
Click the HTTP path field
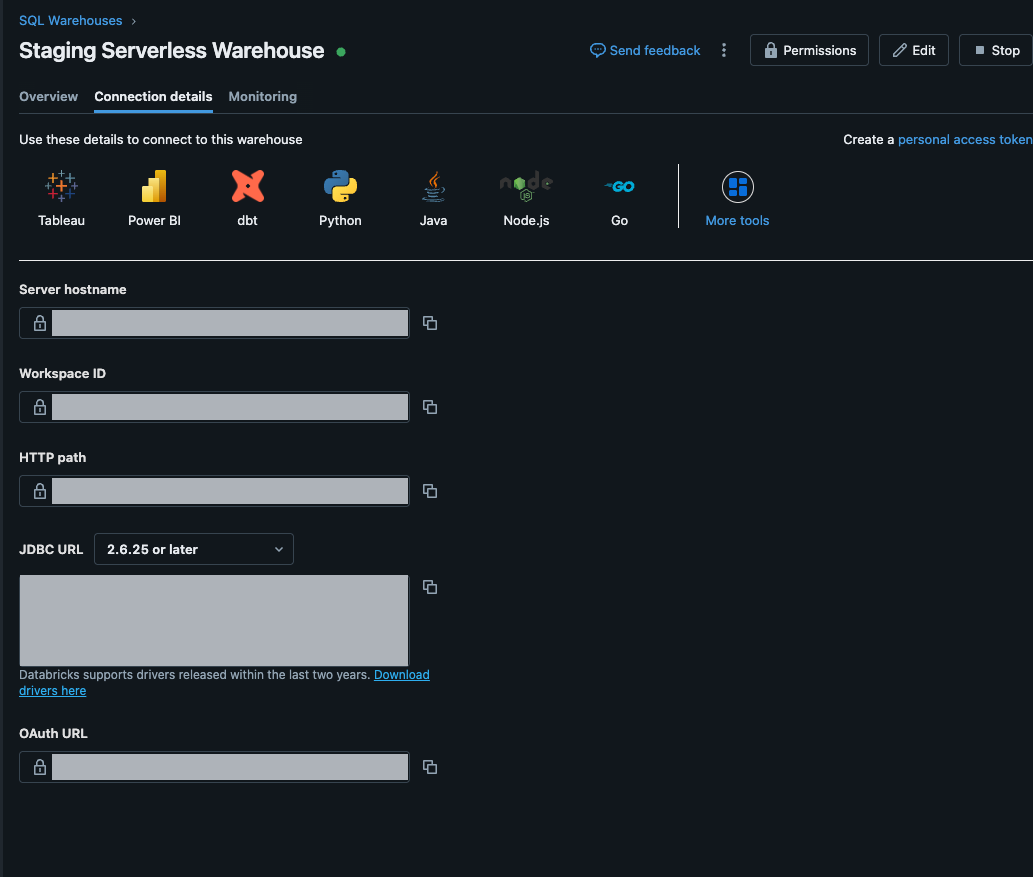(x=214, y=491)
